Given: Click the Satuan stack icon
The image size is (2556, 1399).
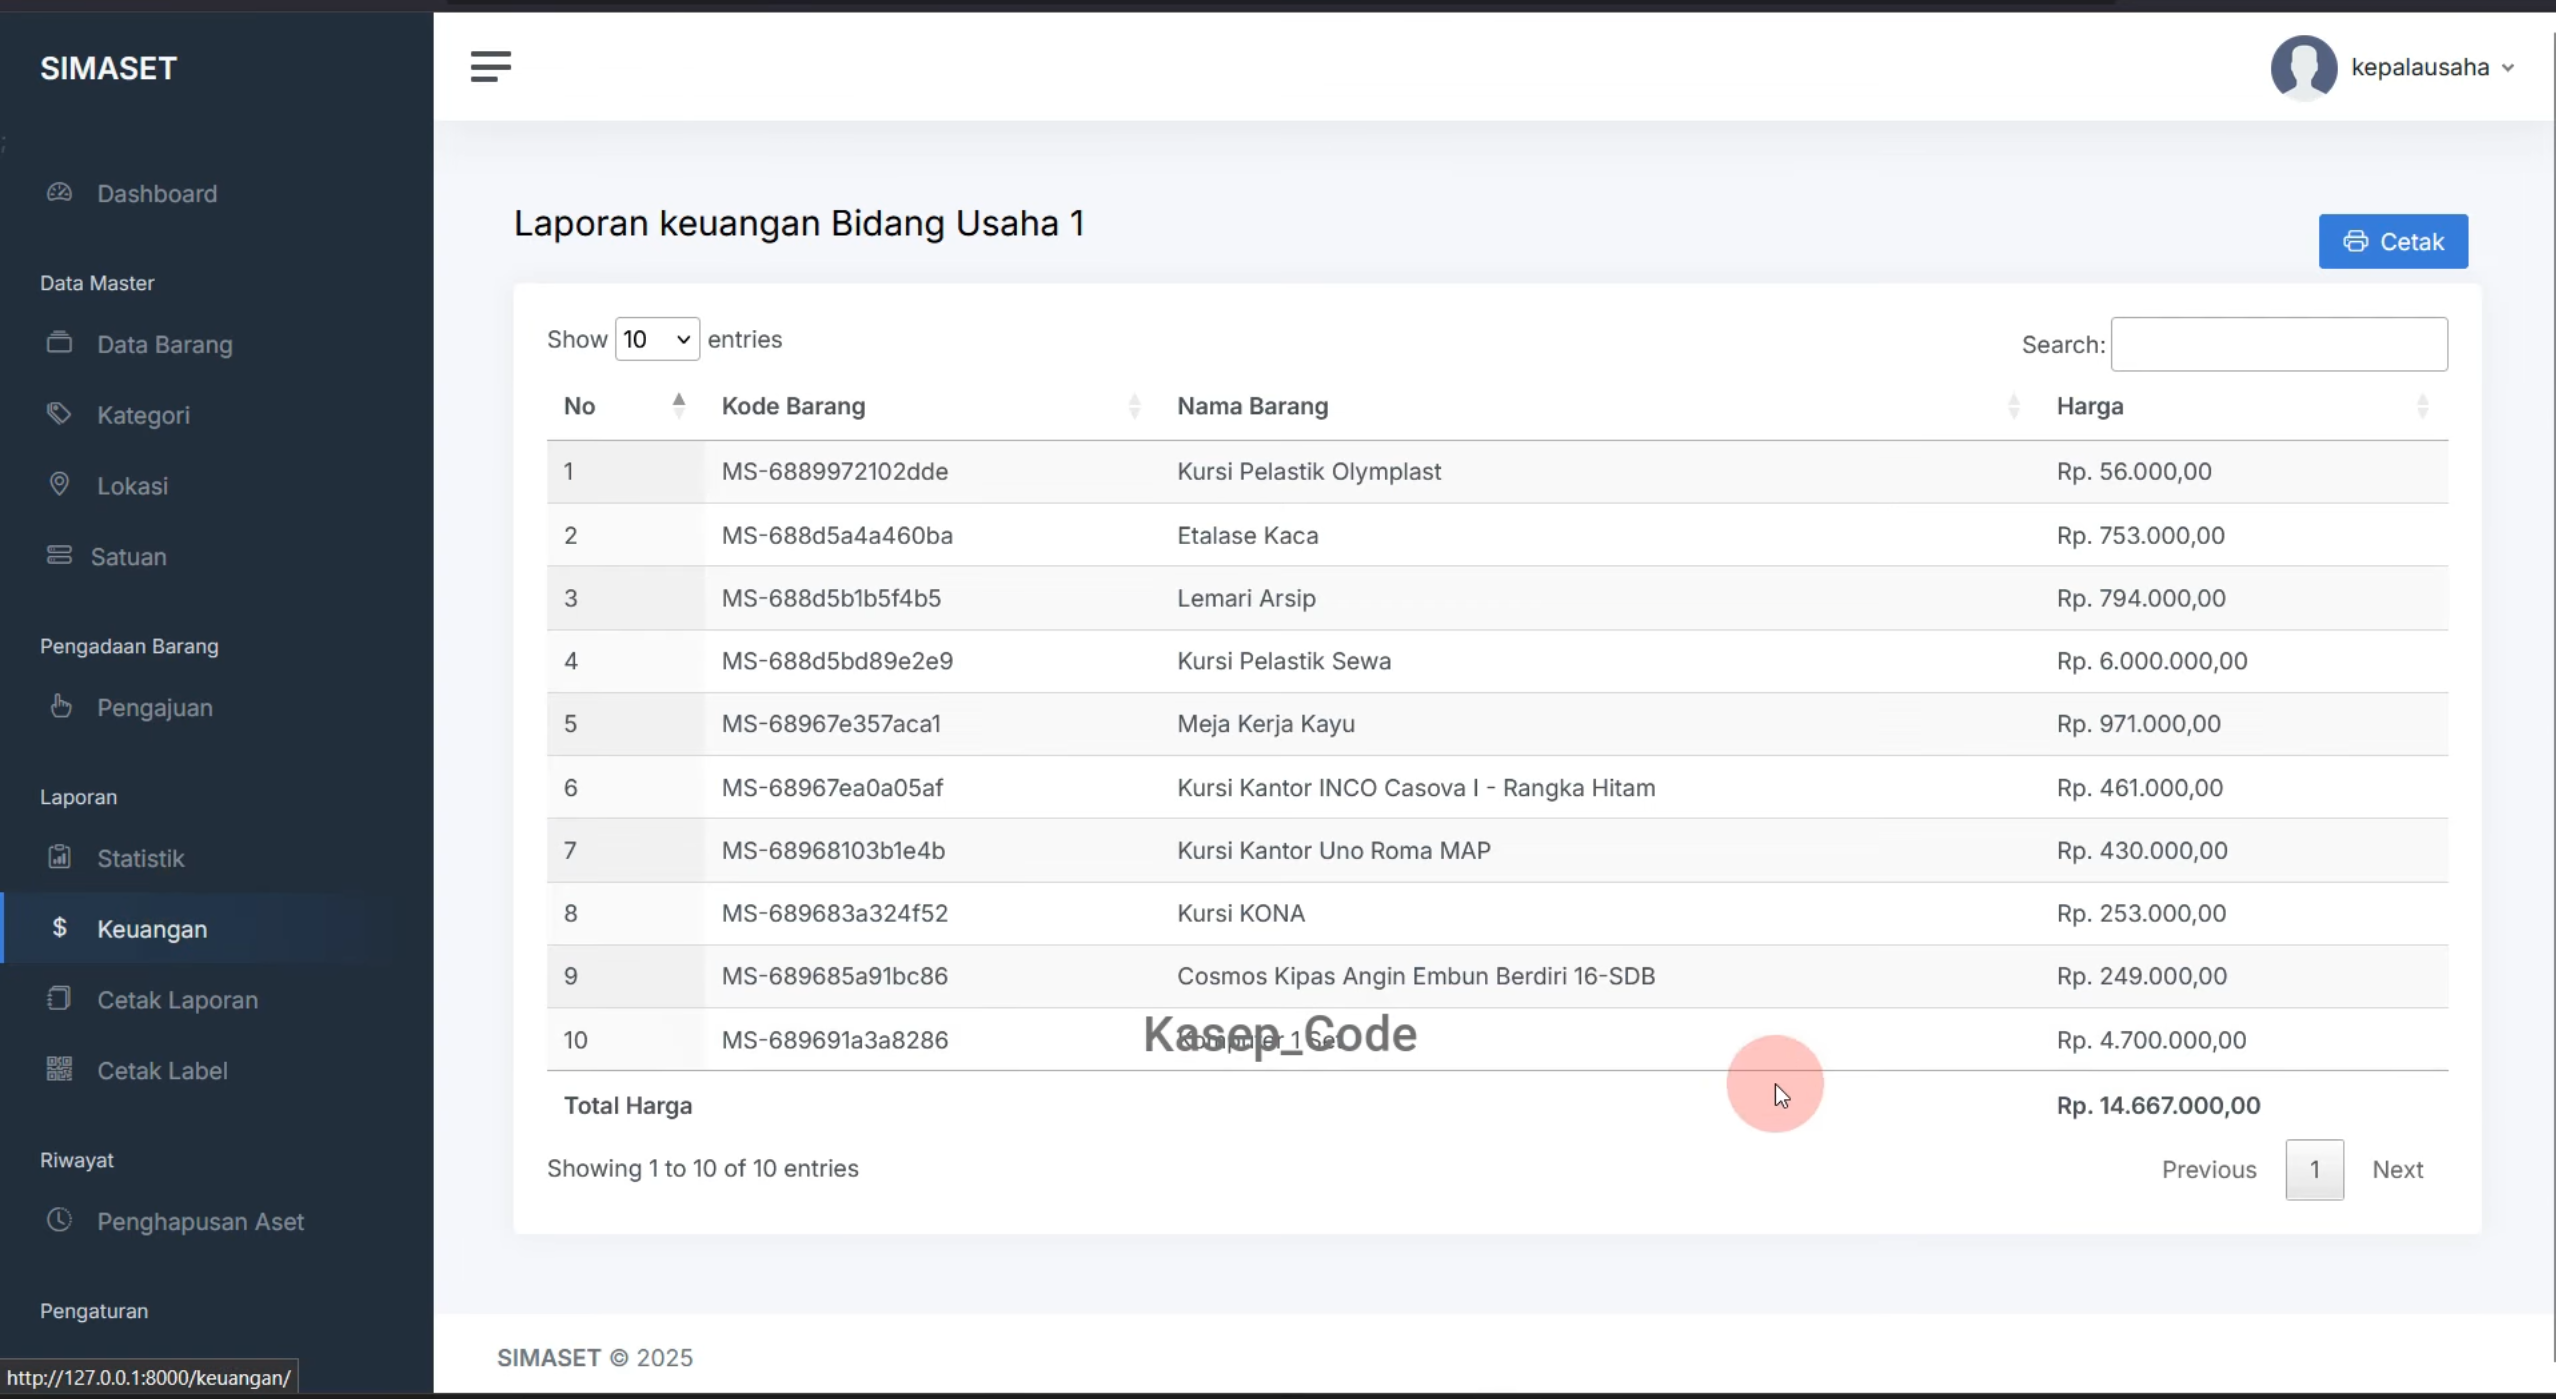Looking at the screenshot, I should pos(59,555).
